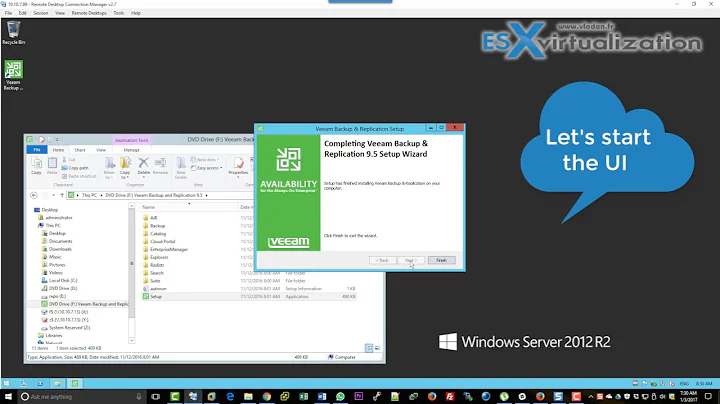Screen dimensions: 720x404
Task: Select Downloads in the navigation tree
Action: pos(60,249)
